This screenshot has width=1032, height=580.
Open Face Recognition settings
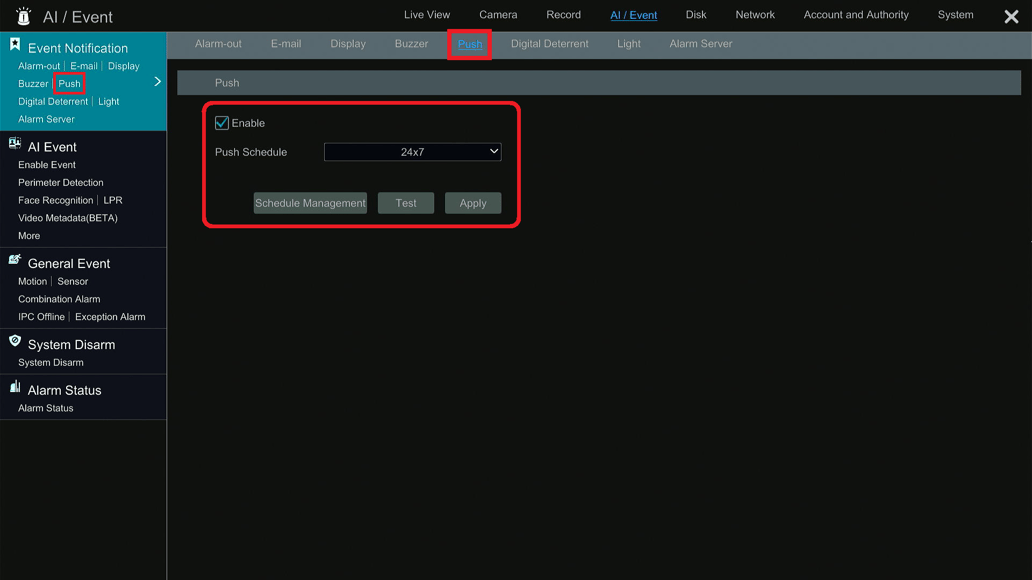55,200
